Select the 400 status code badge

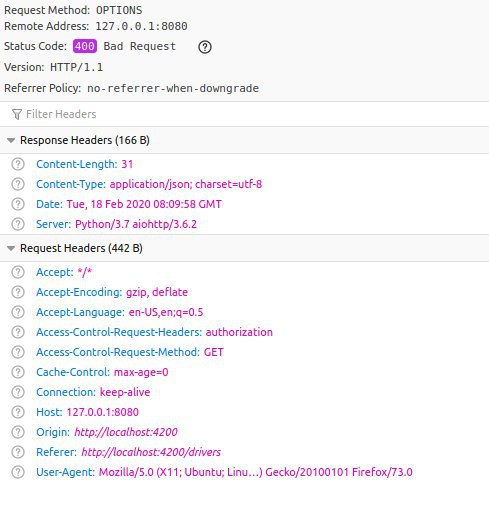coord(85,46)
